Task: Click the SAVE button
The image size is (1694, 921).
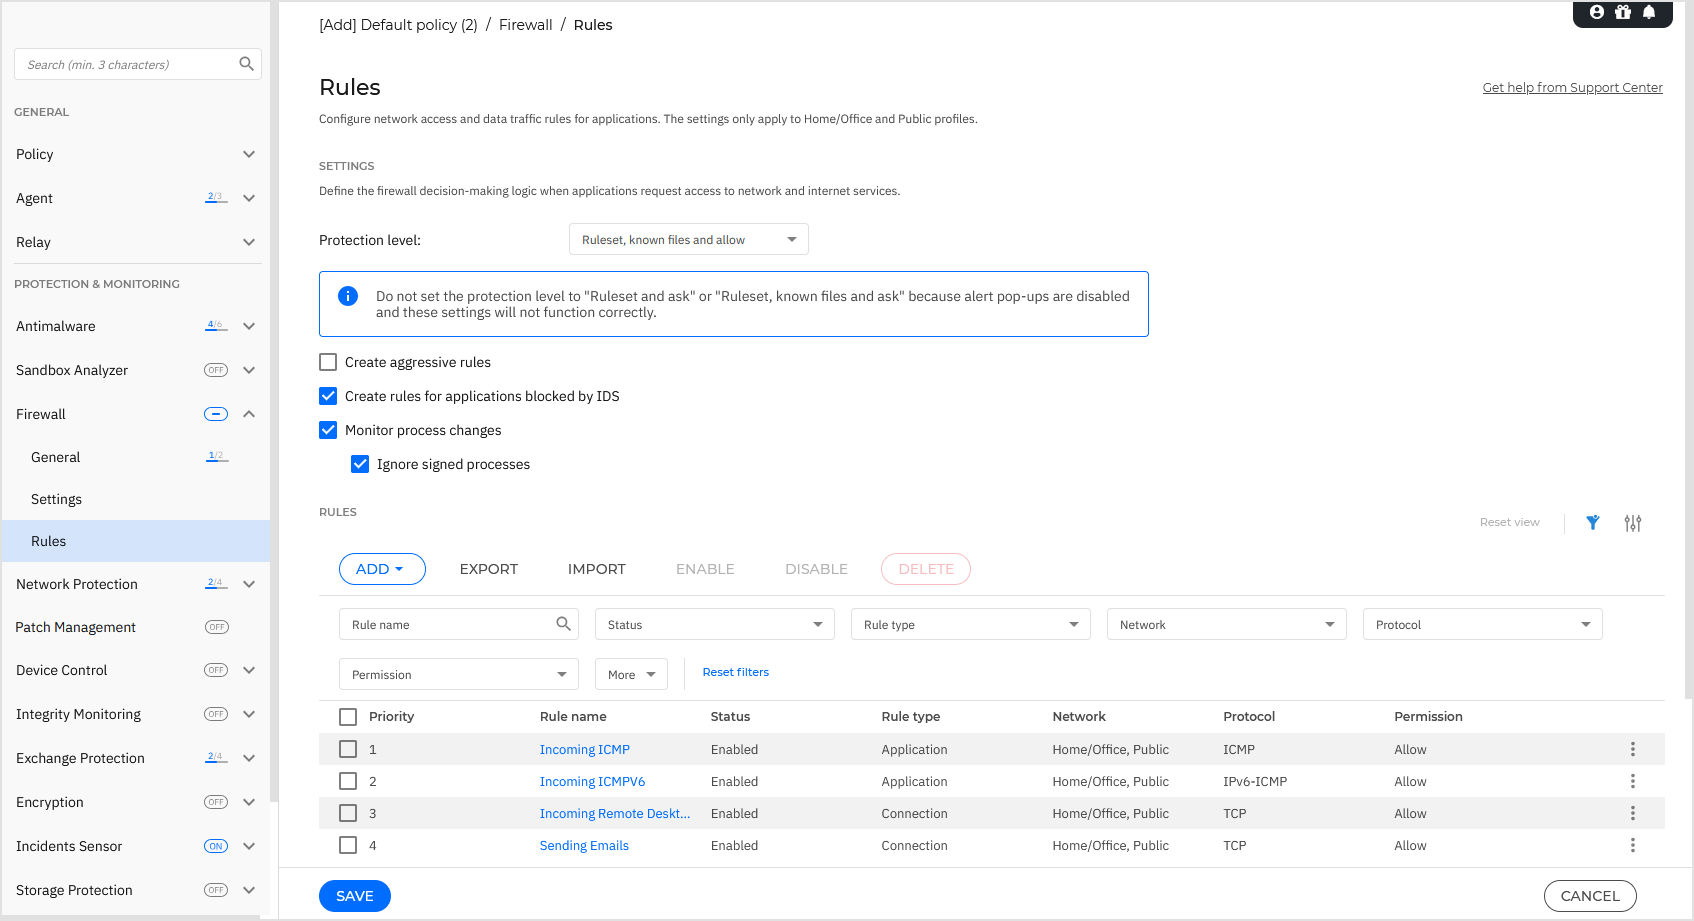Action: pos(354,896)
